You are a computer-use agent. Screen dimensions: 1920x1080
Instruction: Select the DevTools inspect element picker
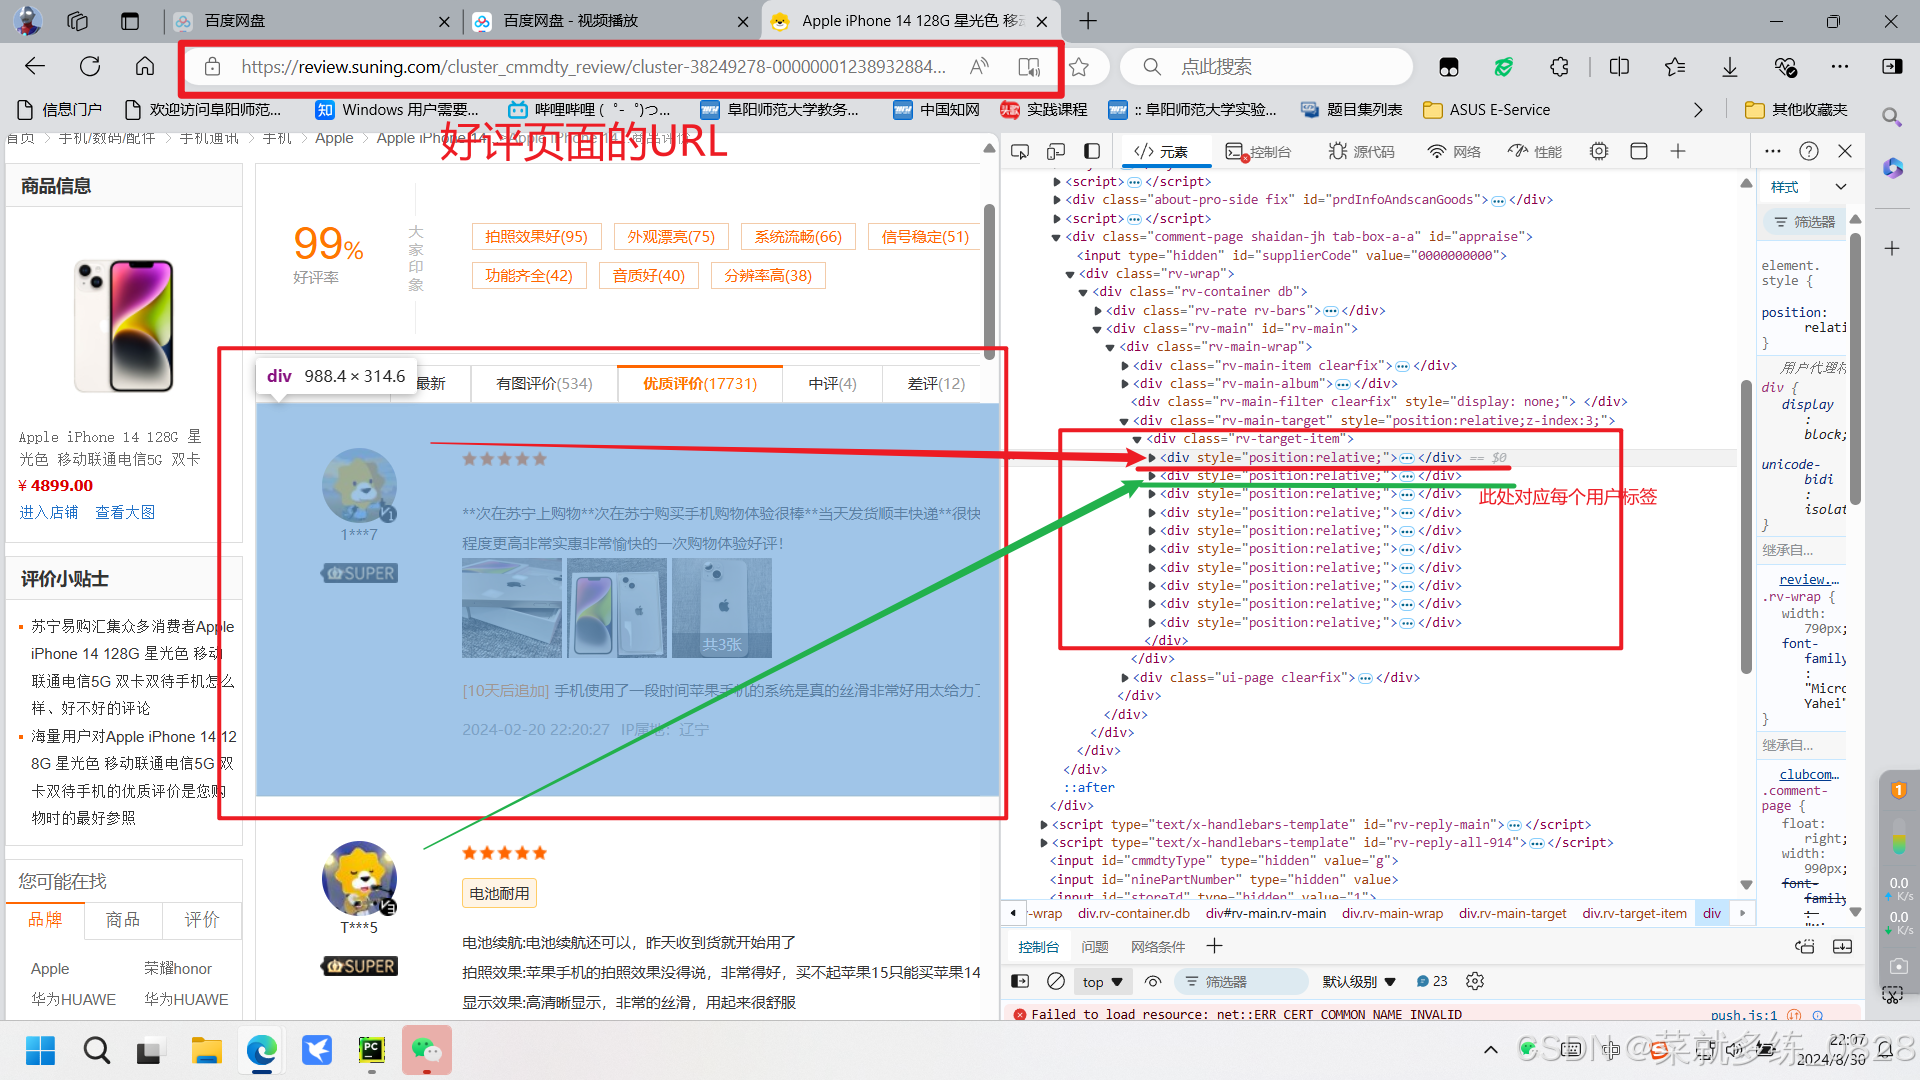pyautogui.click(x=1020, y=152)
